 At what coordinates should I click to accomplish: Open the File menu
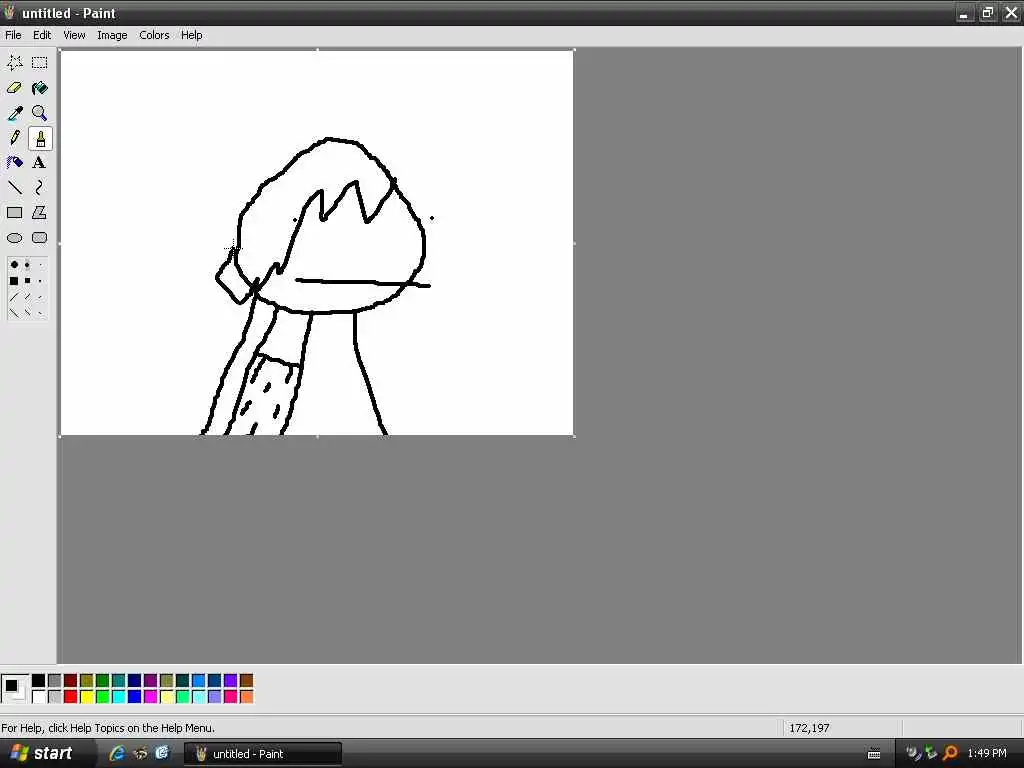pos(13,35)
